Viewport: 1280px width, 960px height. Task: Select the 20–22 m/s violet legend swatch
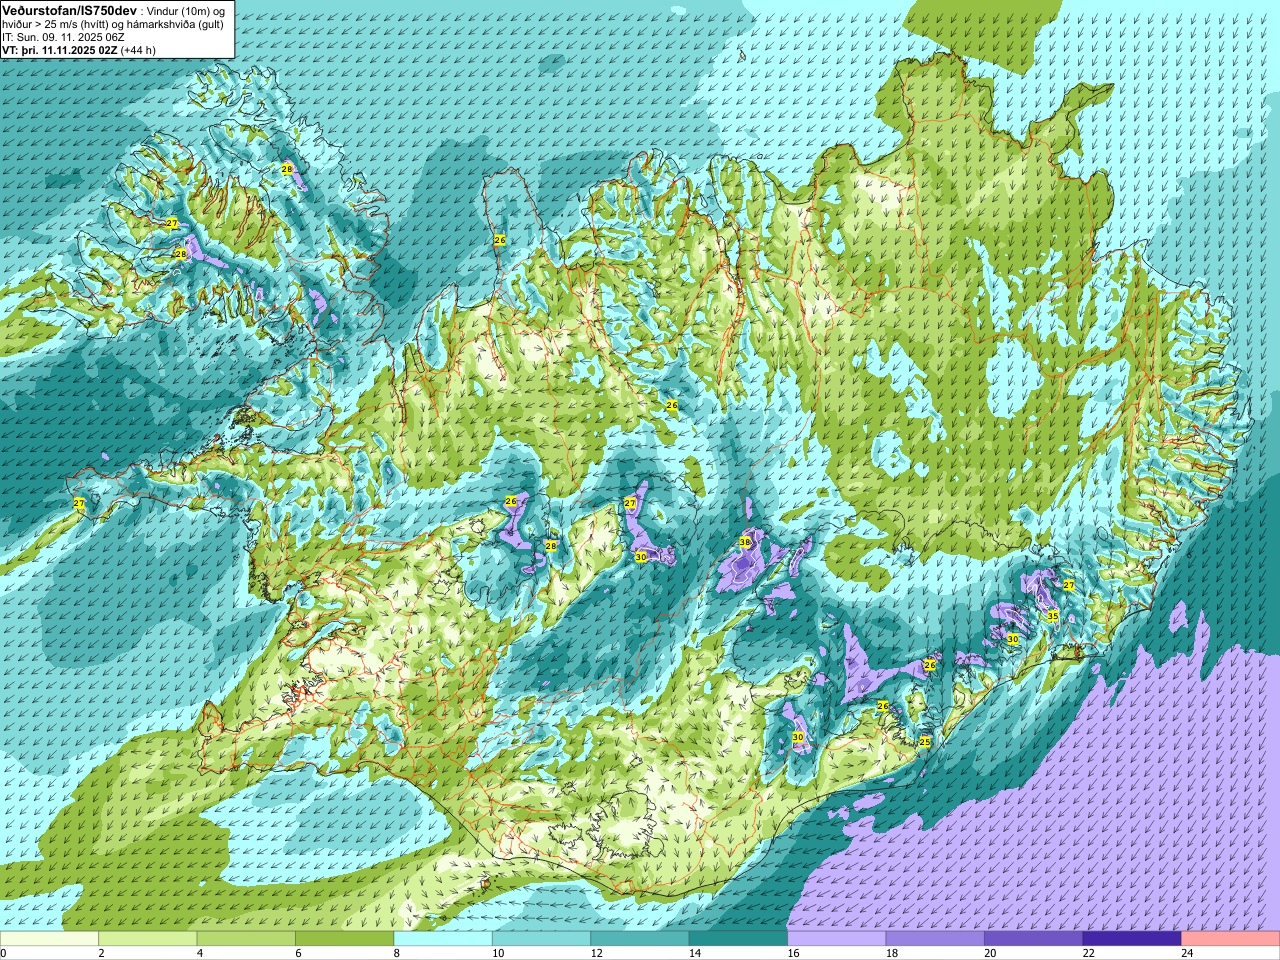(x=1034, y=939)
